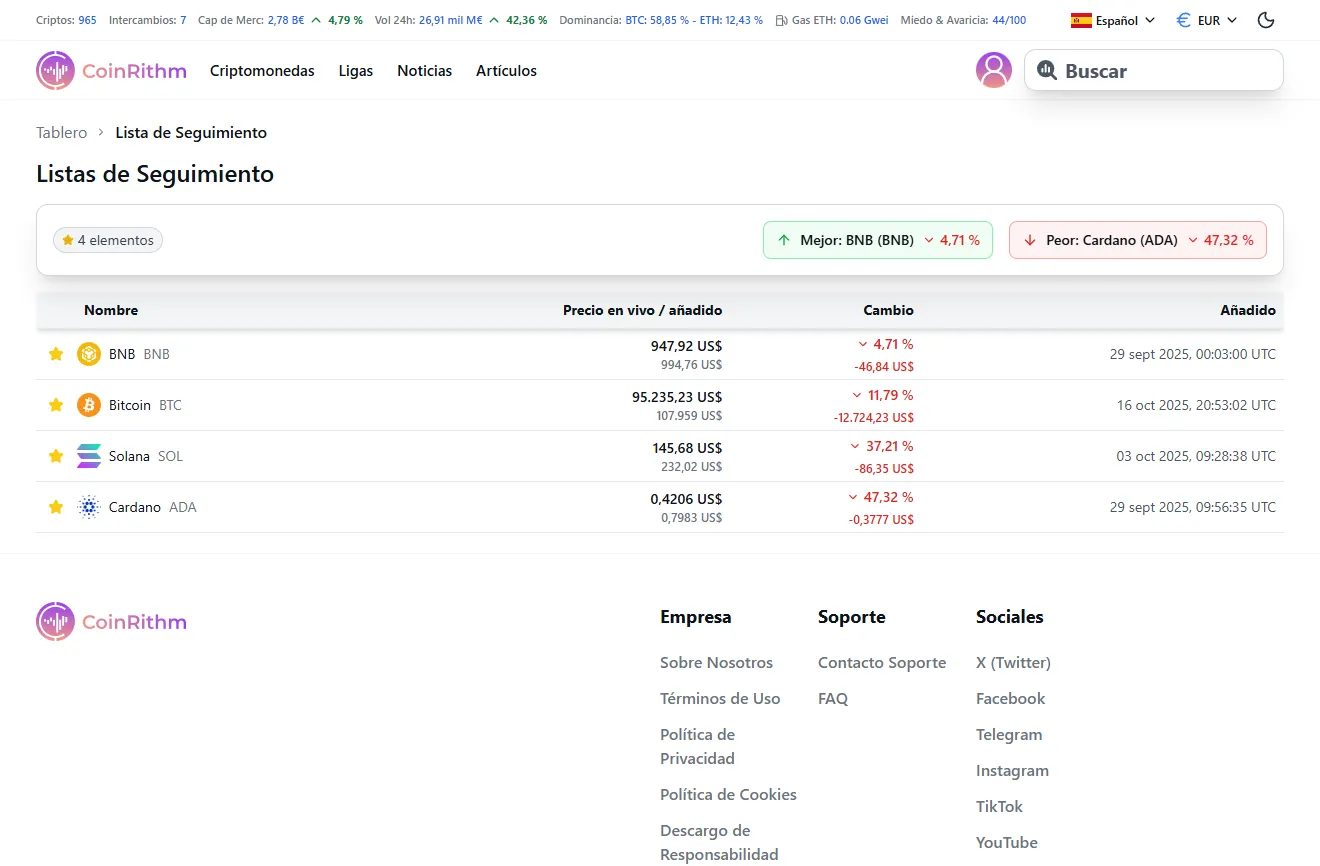Toggle dark mode with the moon icon

pos(1265,19)
